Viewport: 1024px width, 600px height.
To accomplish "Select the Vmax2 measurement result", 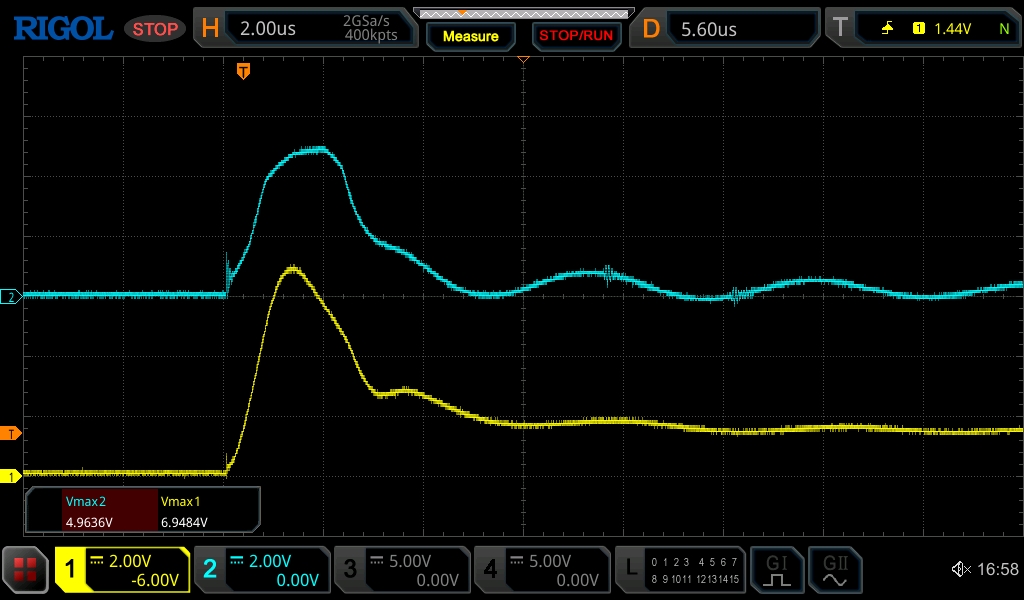I will point(88,511).
